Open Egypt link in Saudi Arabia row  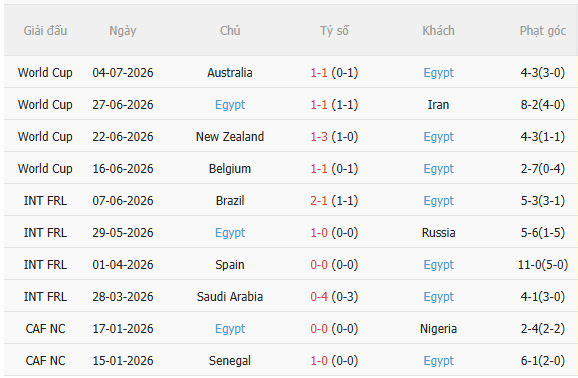point(438,297)
